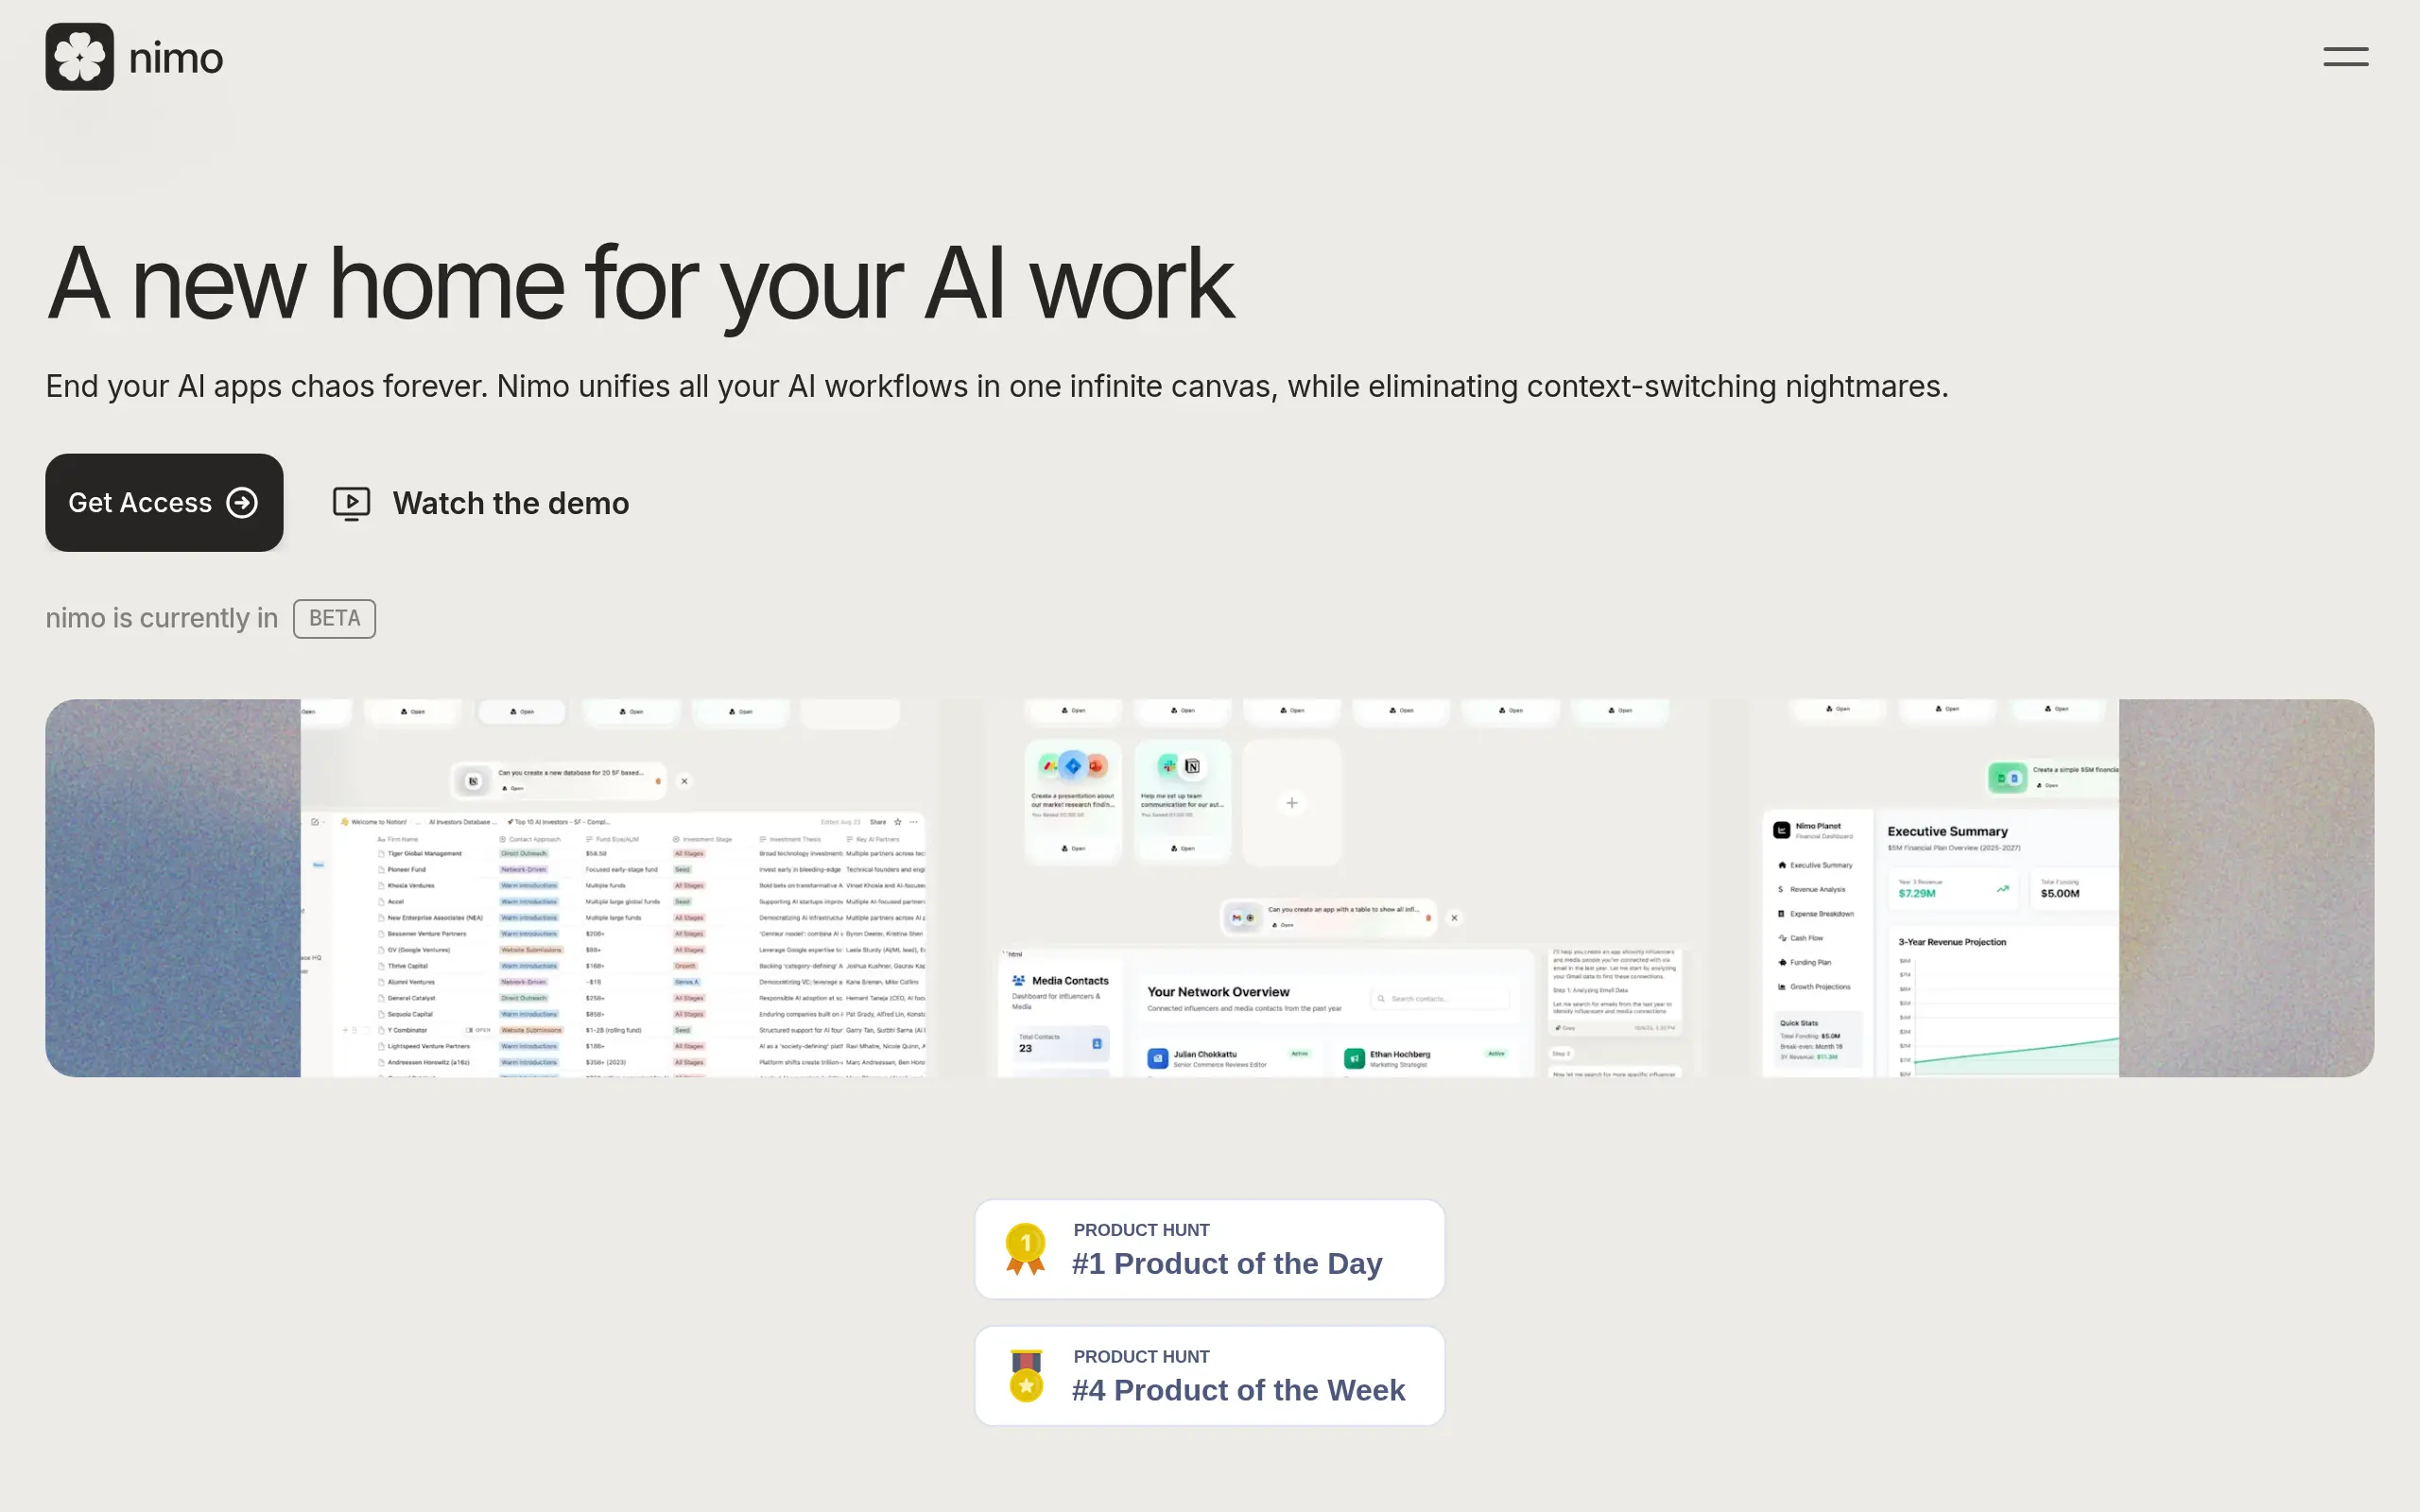Click the BETA badge
The image size is (2420, 1512).
tap(334, 618)
